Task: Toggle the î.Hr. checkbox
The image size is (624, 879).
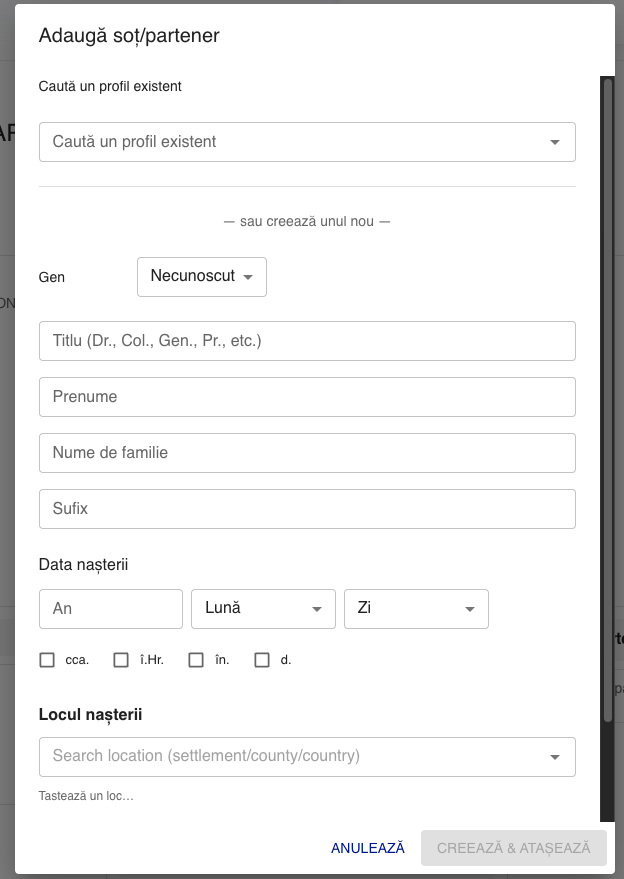Action: tap(121, 660)
